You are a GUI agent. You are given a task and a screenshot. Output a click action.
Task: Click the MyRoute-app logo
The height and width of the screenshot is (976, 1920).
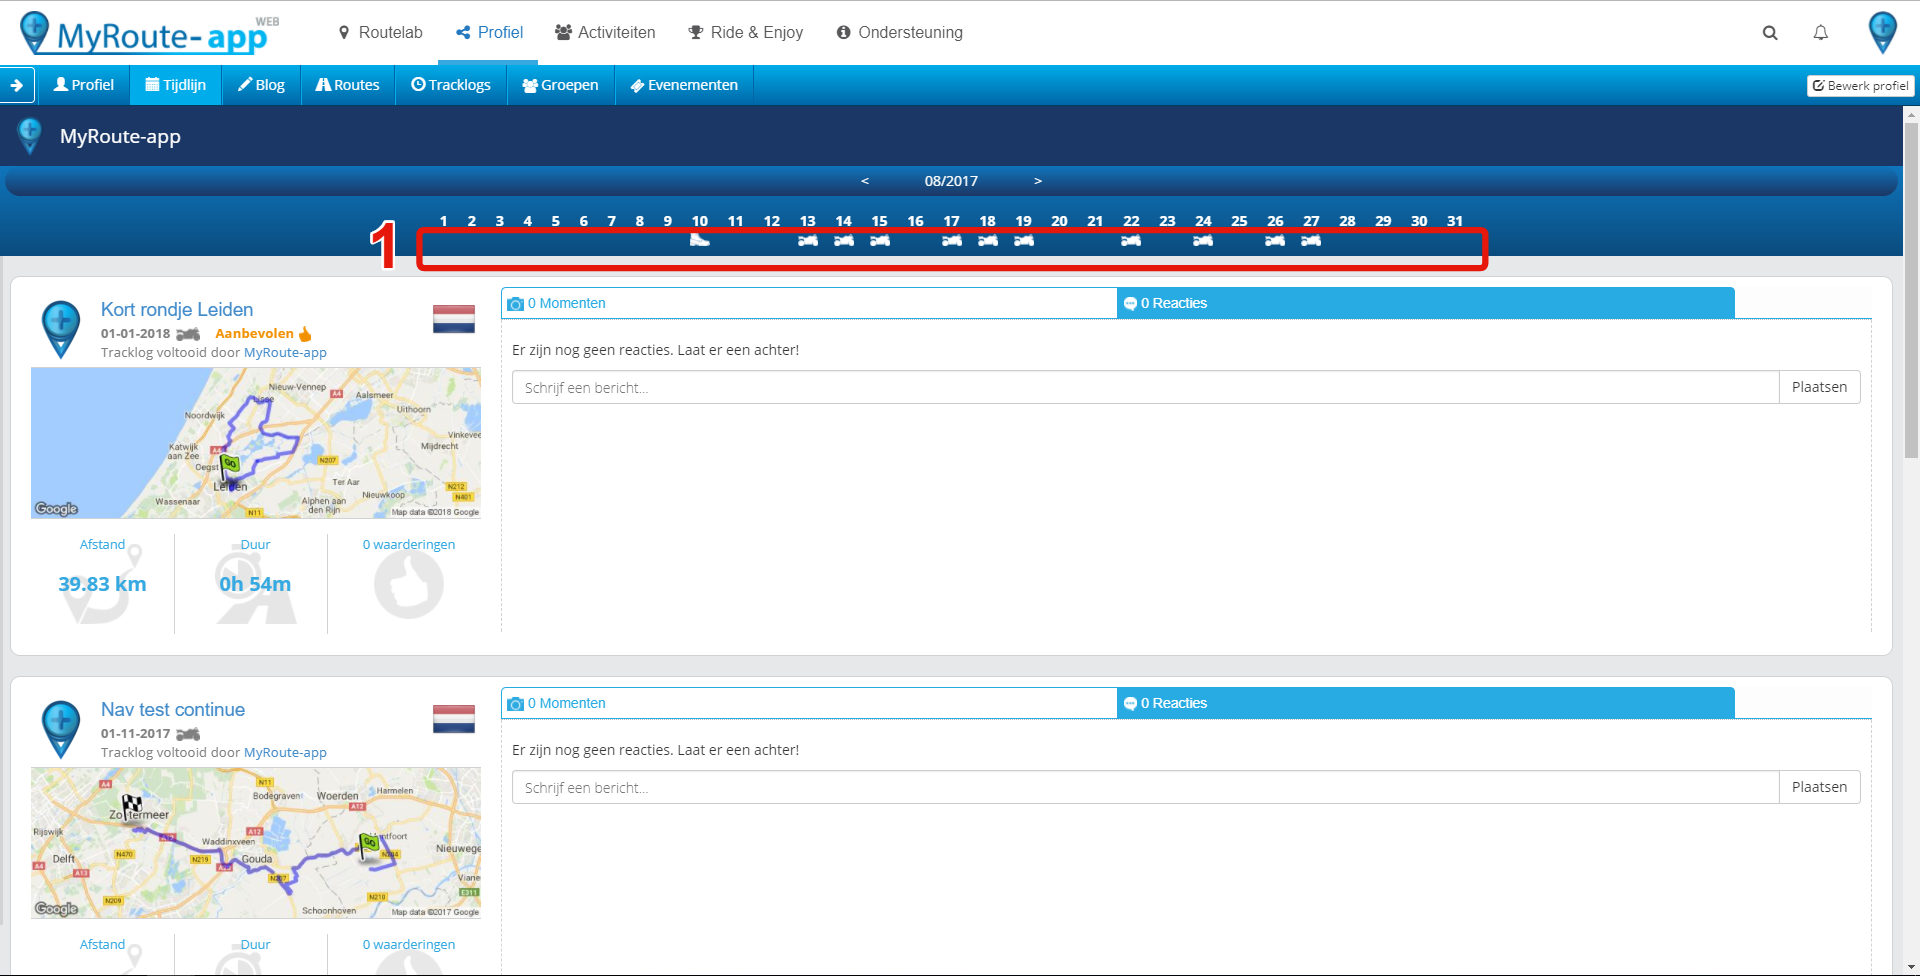(150, 33)
